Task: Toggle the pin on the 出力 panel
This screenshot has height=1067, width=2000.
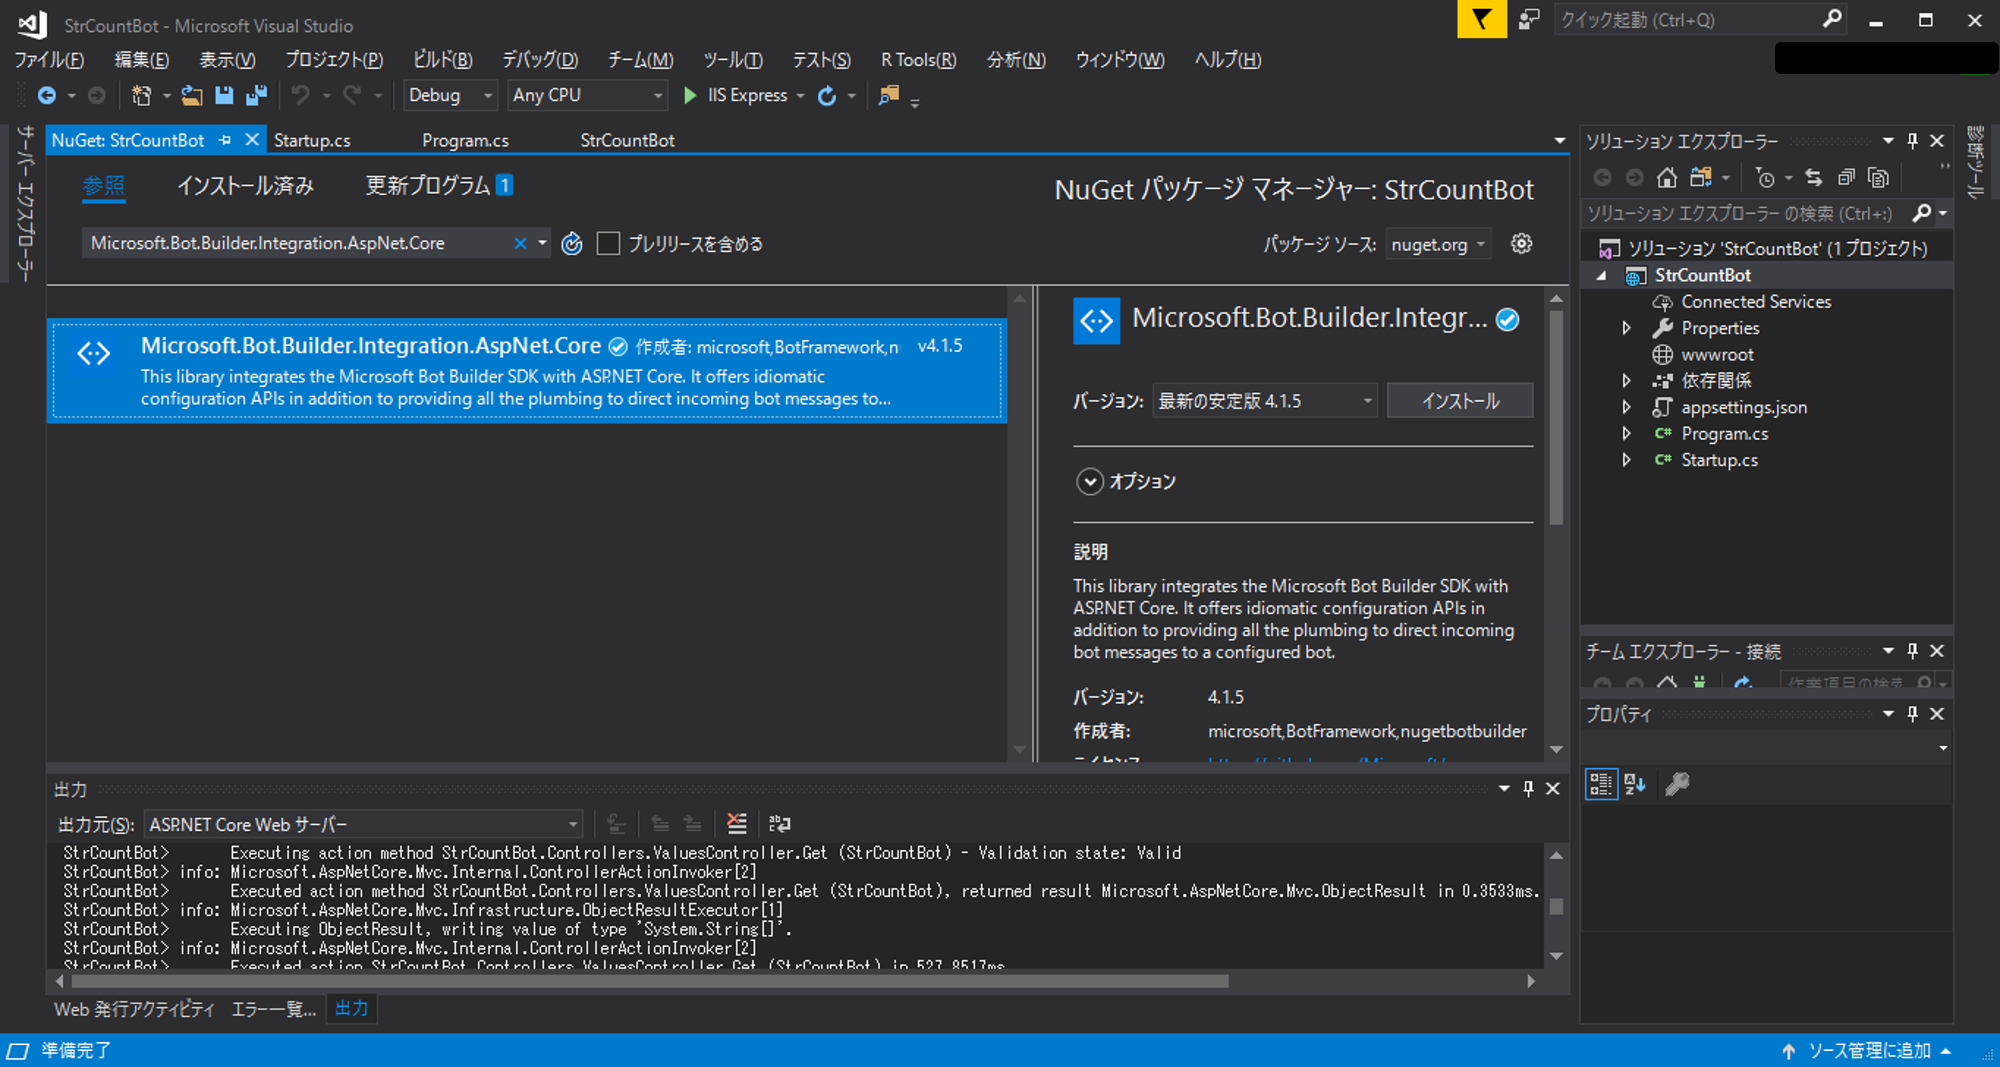Action: [1528, 788]
